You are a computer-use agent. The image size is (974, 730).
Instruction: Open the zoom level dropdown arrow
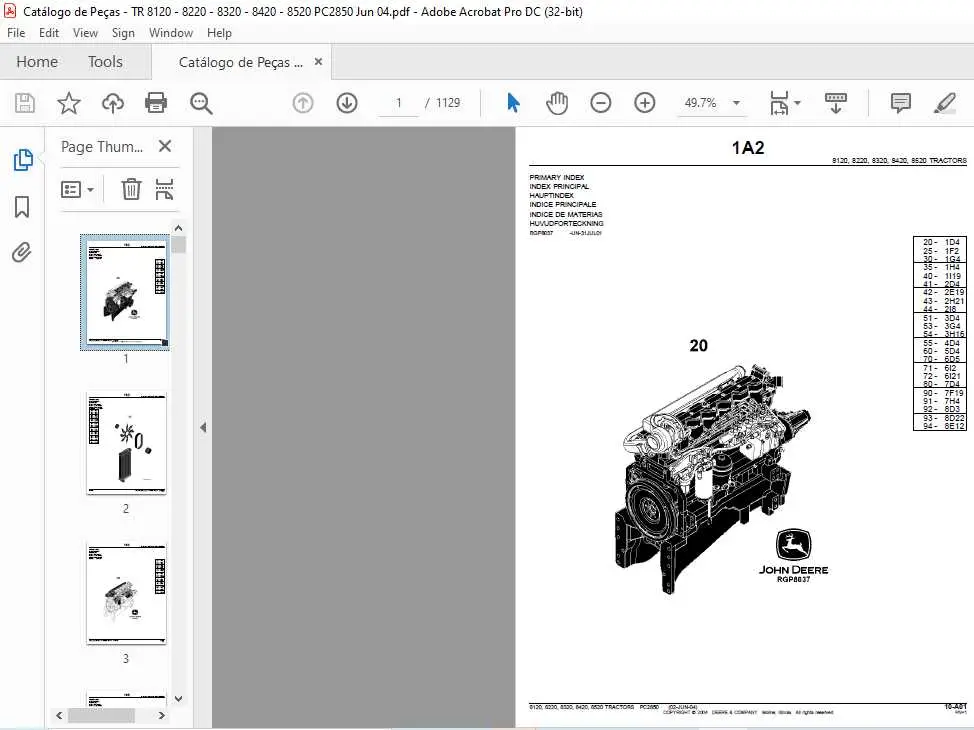[736, 103]
